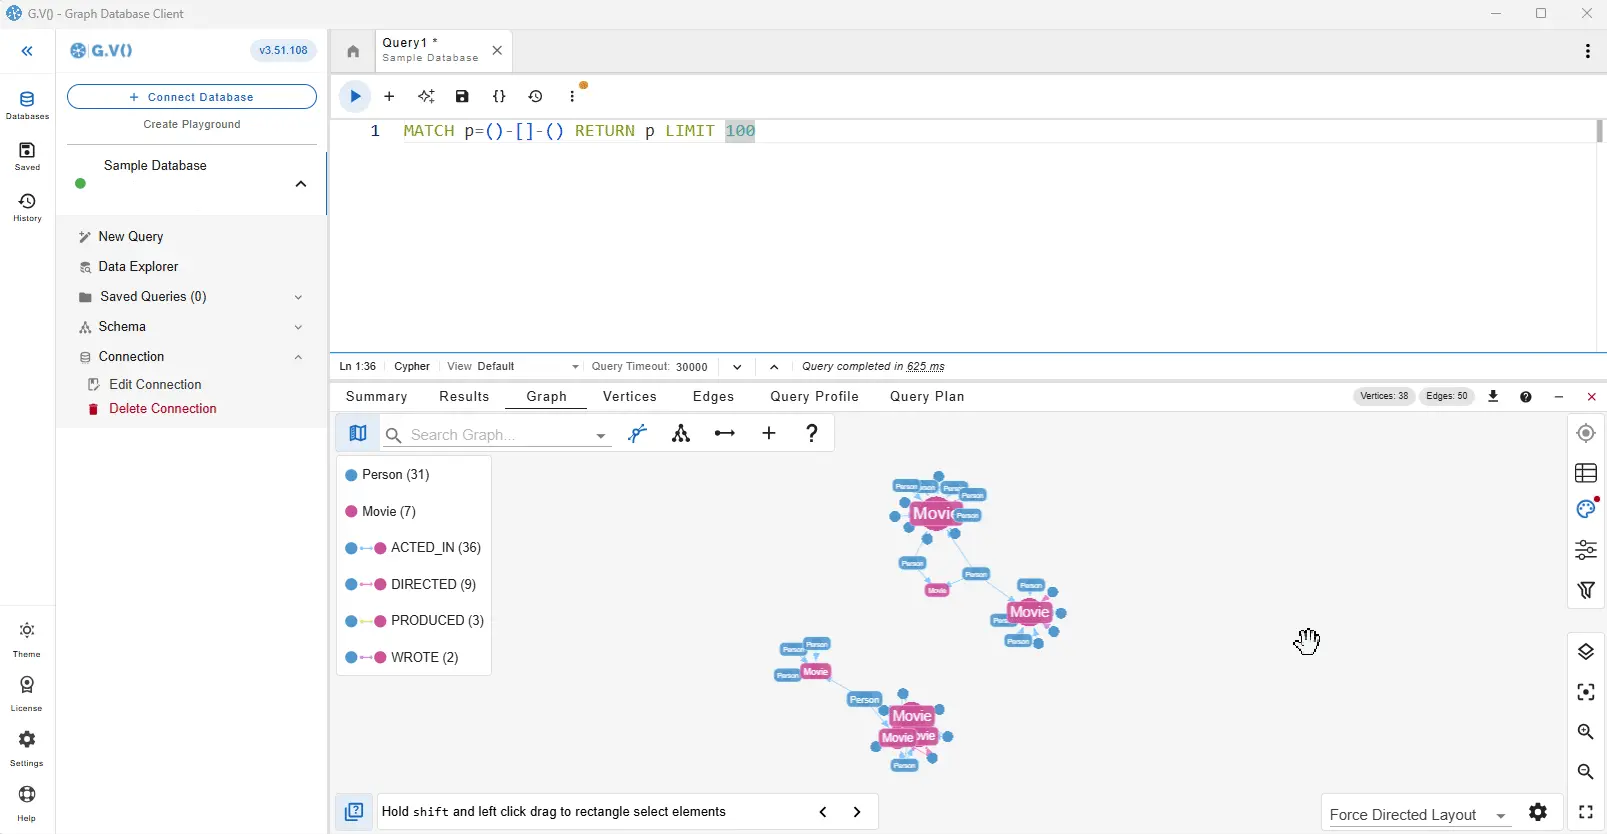Switch to the Vertices tab

630,396
